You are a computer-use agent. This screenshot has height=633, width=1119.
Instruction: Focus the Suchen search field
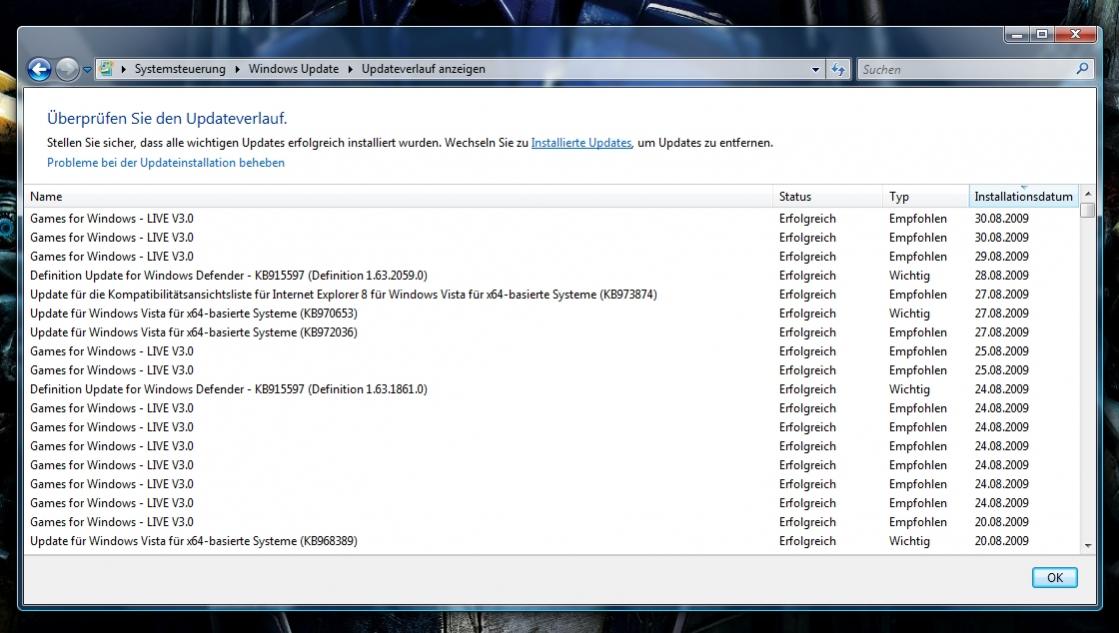point(966,69)
